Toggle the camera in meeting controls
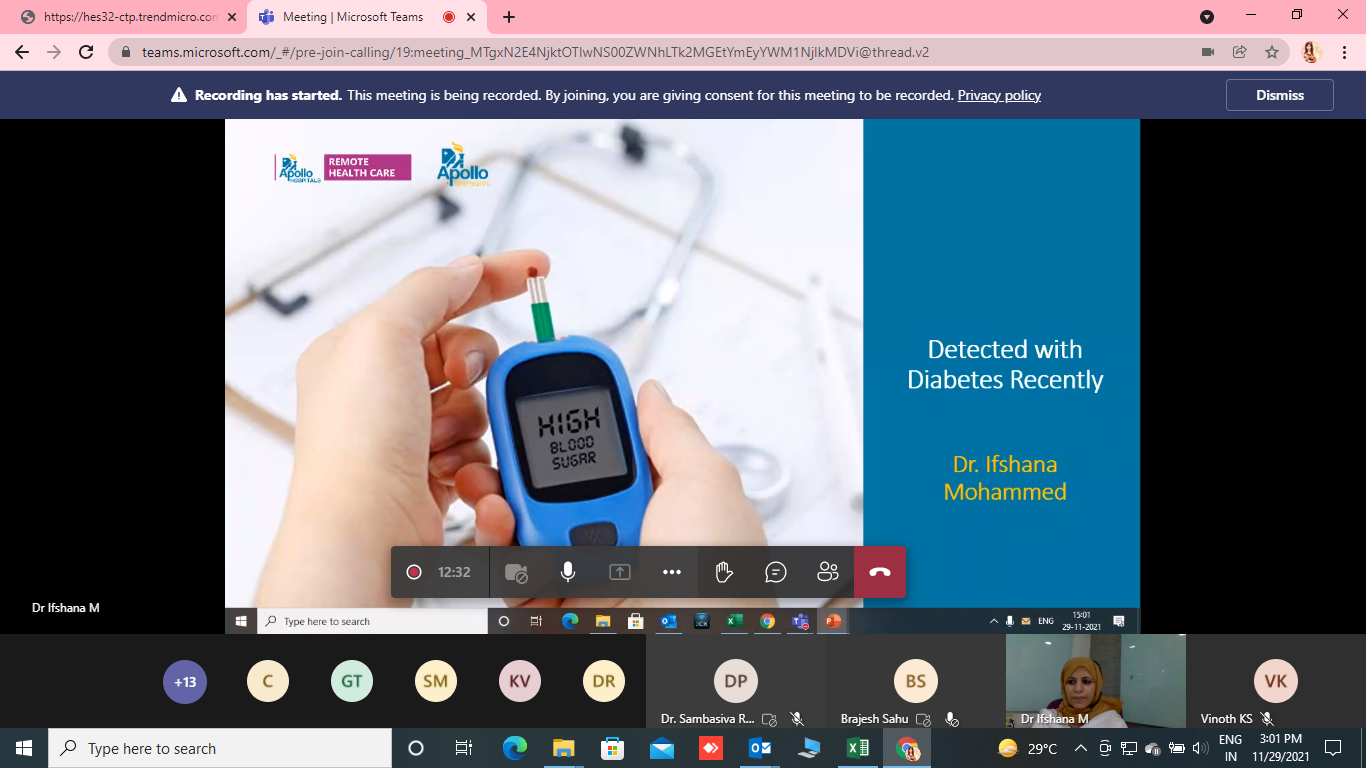Screen dimensions: 1366x768 point(516,572)
